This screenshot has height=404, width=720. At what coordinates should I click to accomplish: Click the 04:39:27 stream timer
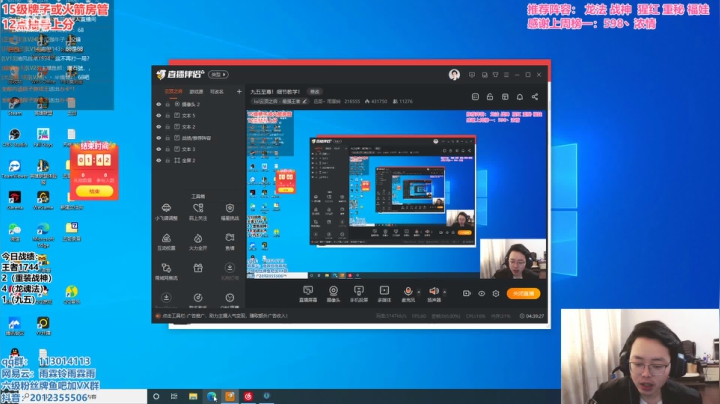532,316
